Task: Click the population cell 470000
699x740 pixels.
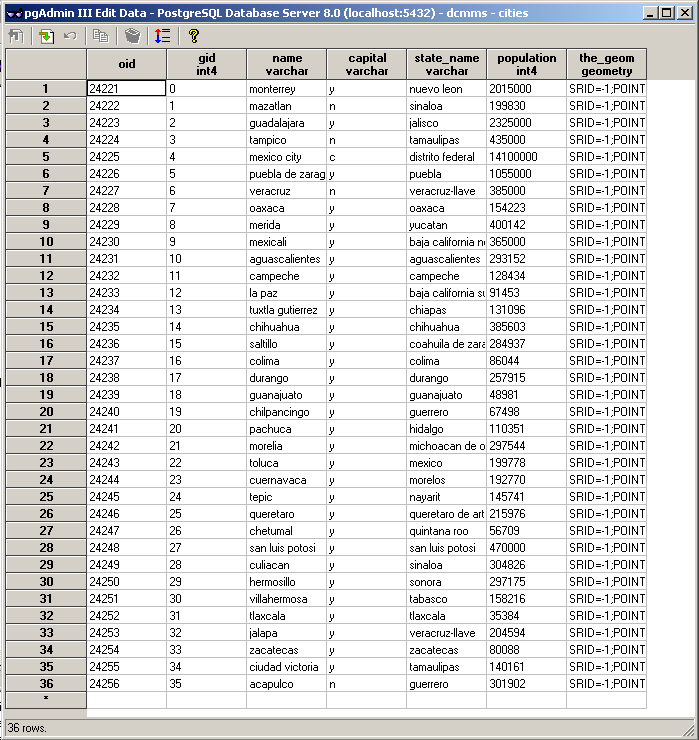Action: (526, 547)
